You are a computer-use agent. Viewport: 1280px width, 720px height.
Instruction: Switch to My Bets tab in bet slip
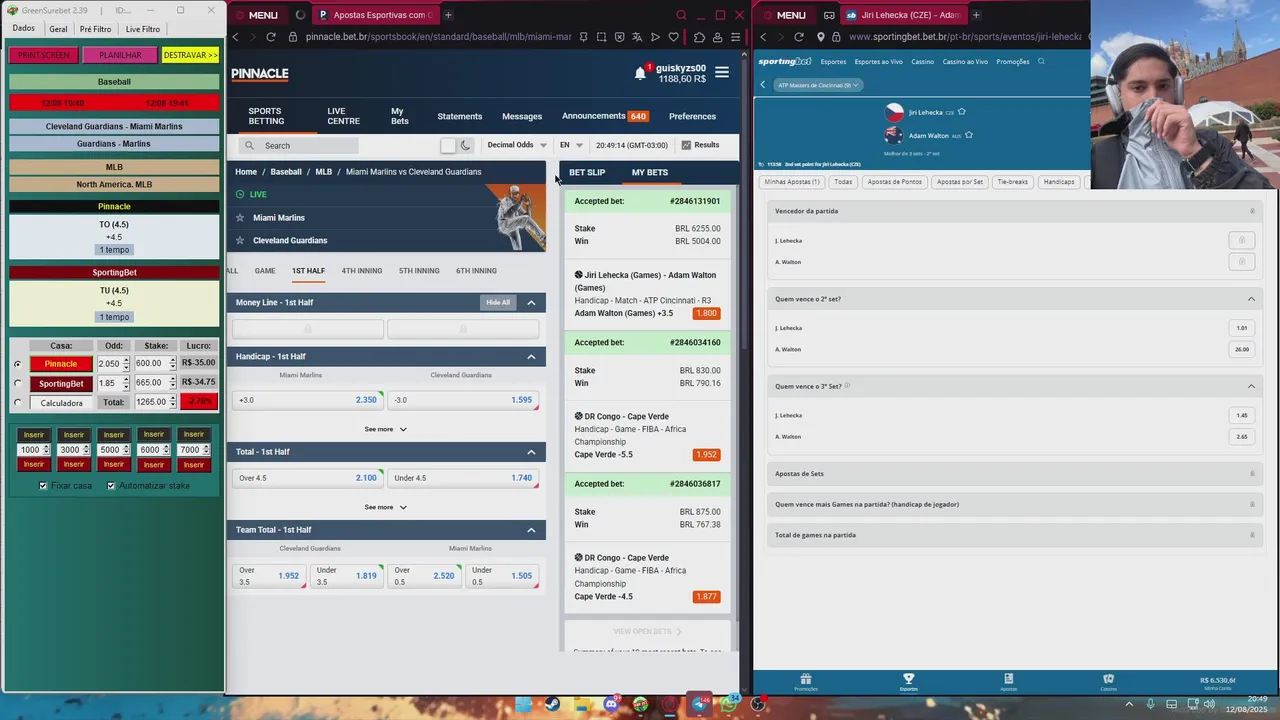[x=650, y=172]
